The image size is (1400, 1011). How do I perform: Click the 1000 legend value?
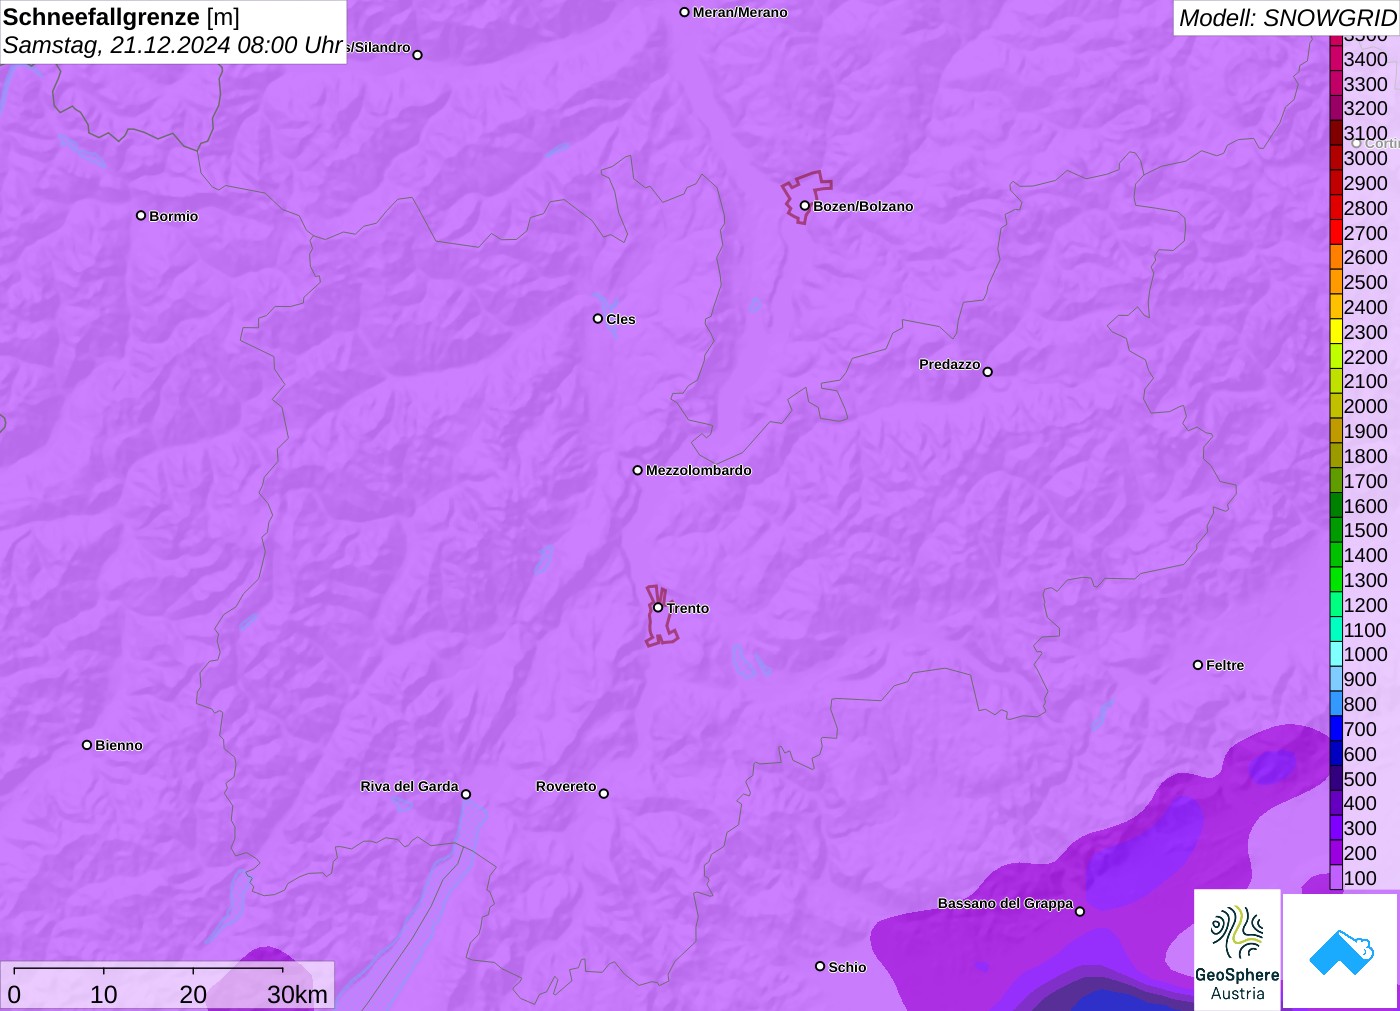pyautogui.click(x=1366, y=654)
